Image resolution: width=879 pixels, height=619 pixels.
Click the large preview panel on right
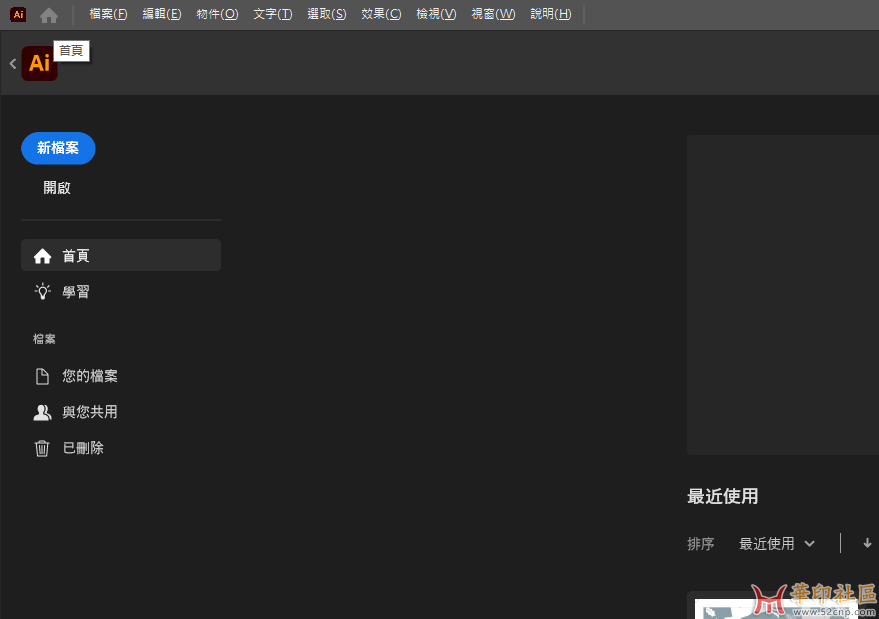click(783, 295)
